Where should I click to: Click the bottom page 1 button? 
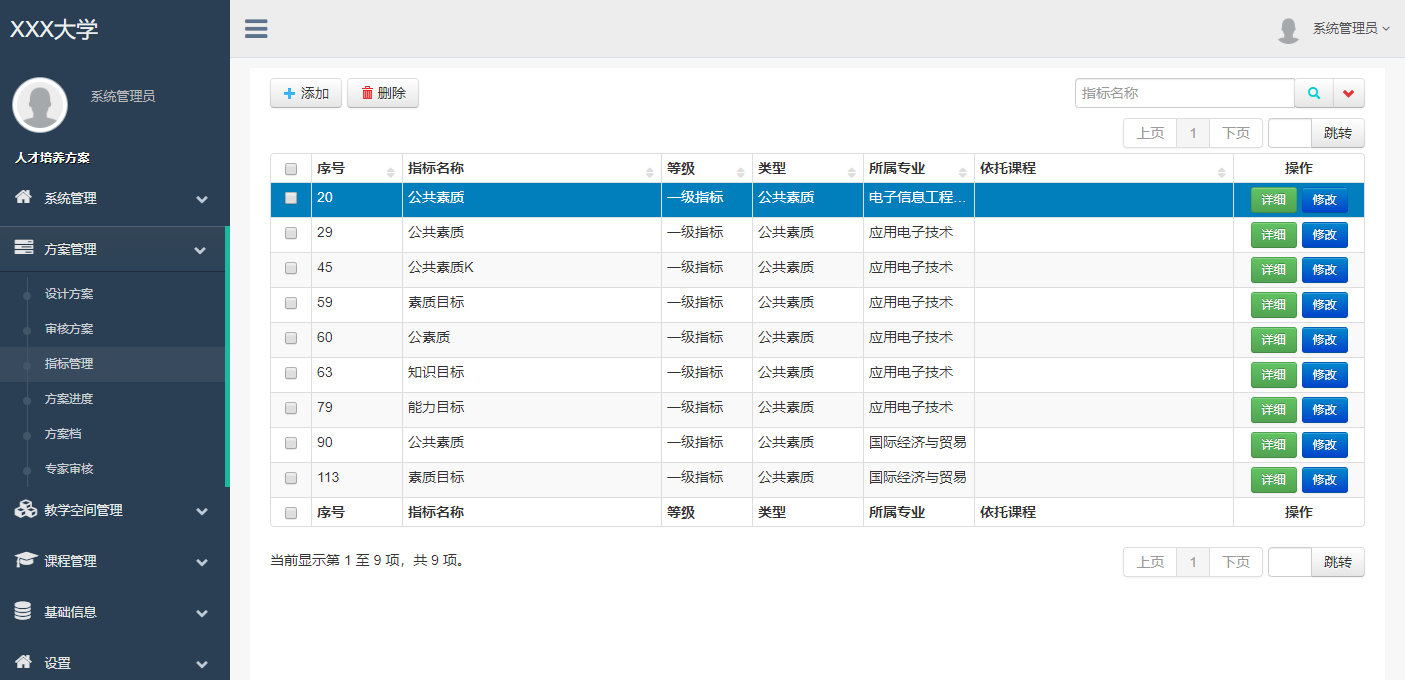tap(1193, 562)
